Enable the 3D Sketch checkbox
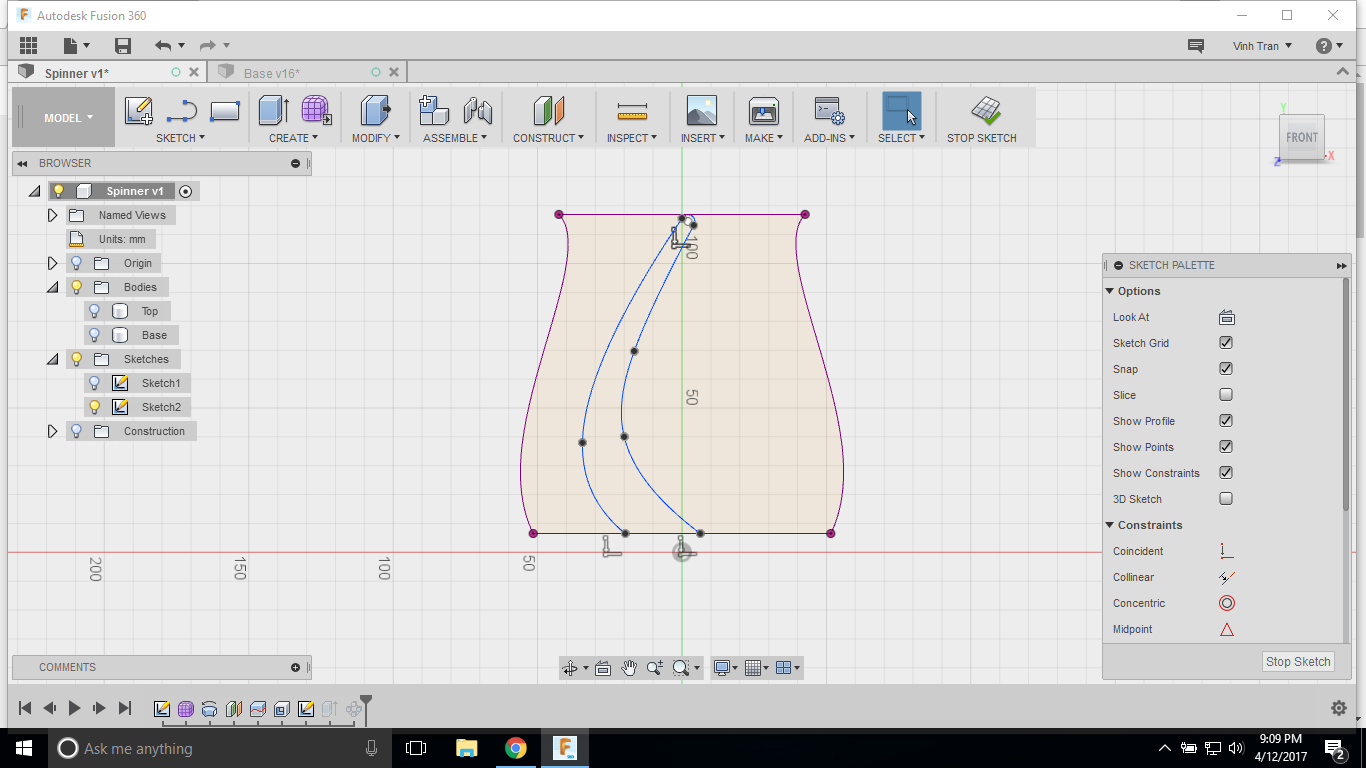 pos(1226,499)
